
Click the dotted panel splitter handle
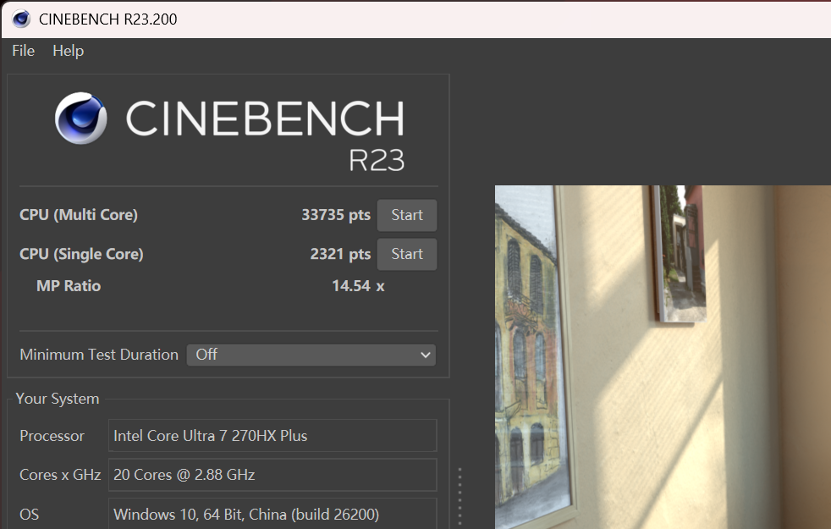coord(460,497)
